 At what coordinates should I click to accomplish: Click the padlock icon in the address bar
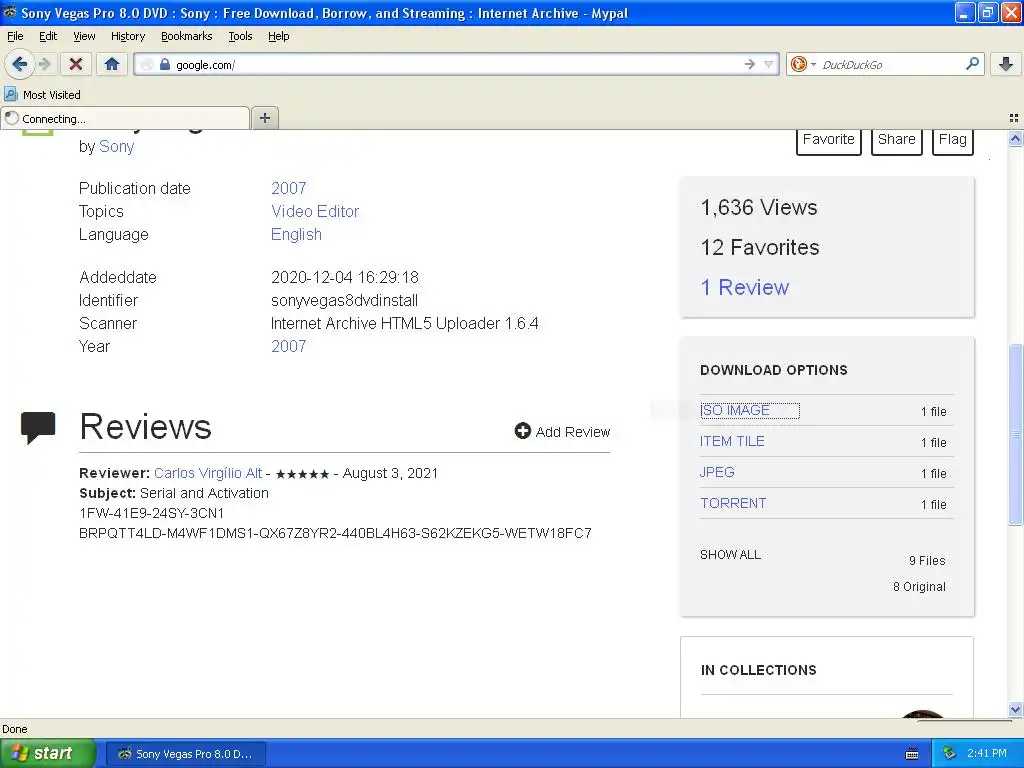click(165, 64)
